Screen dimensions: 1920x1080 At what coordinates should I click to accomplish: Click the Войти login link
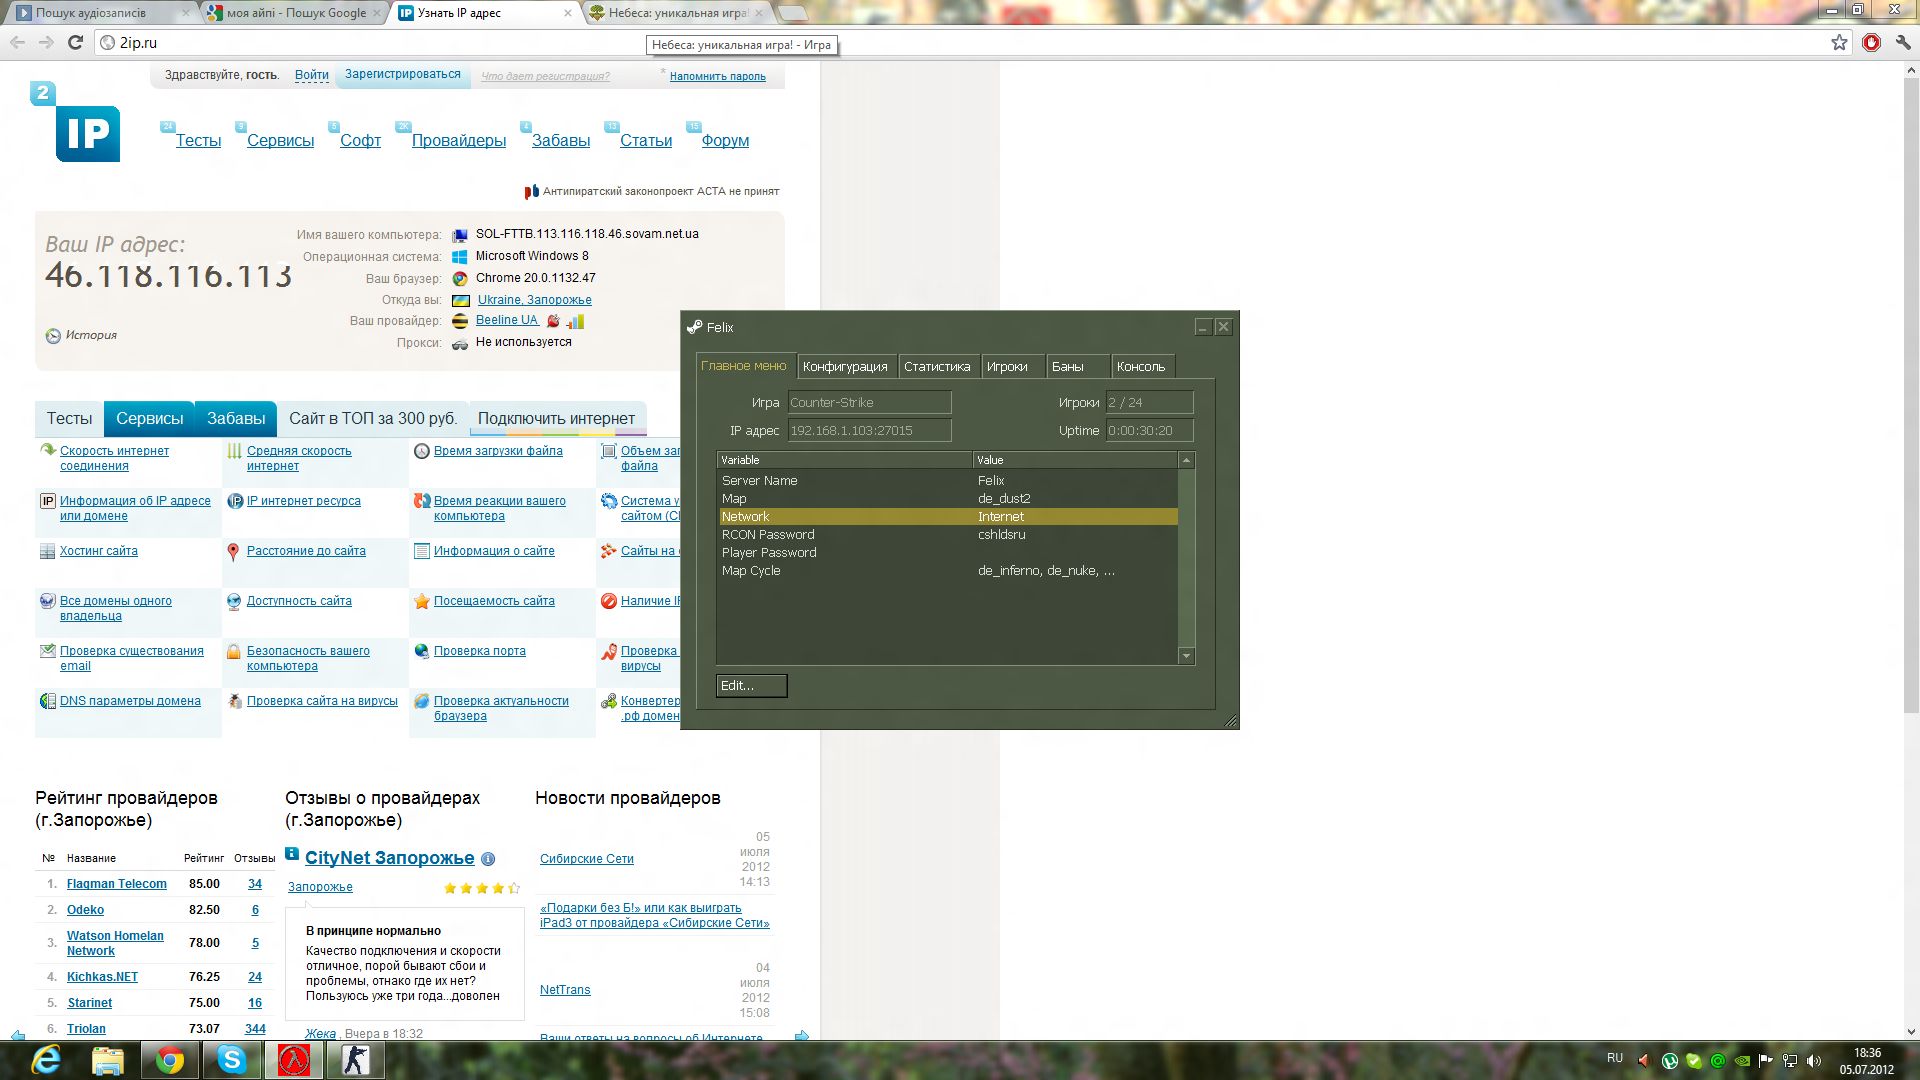coord(312,75)
